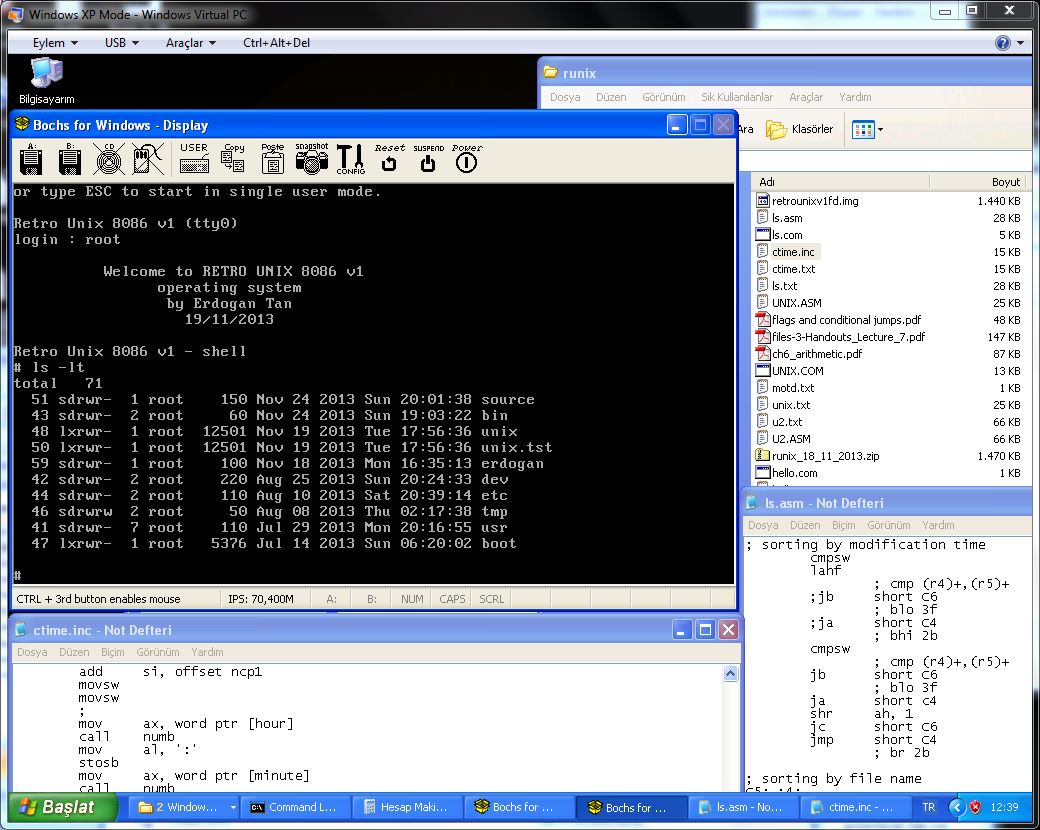This screenshot has height=830, width=1040.
Task: Click the Bochs CD-ROM drive icon
Action: coord(109,159)
